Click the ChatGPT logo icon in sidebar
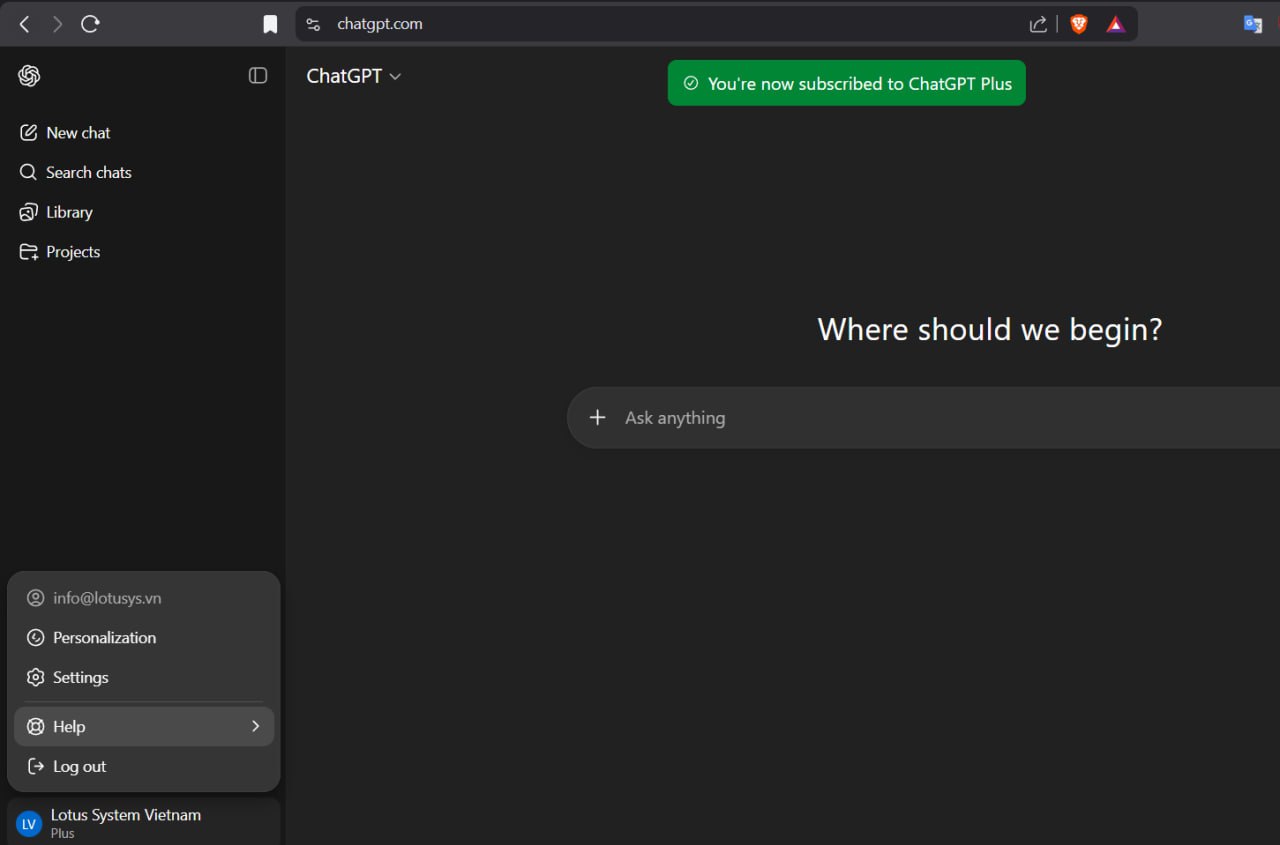This screenshot has width=1280, height=845. (29, 76)
